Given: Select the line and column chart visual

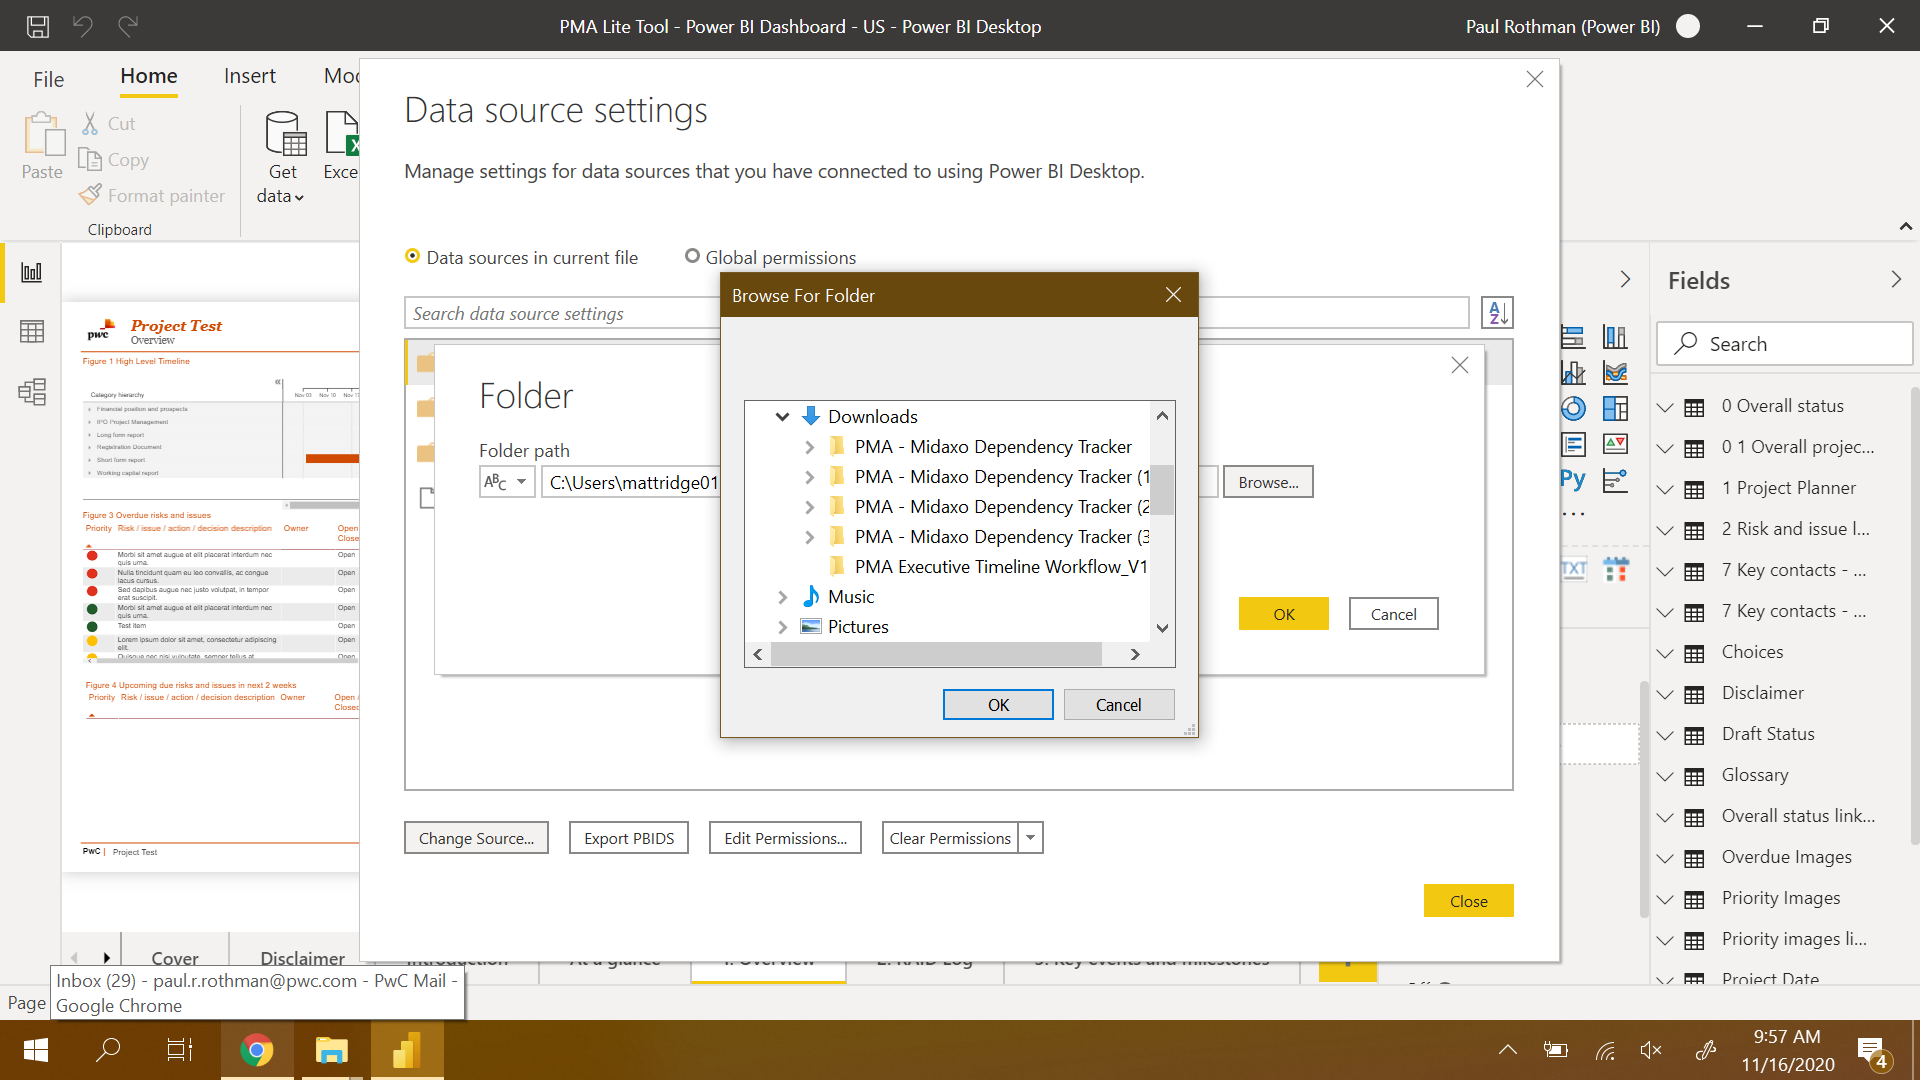Looking at the screenshot, I should 1573,373.
